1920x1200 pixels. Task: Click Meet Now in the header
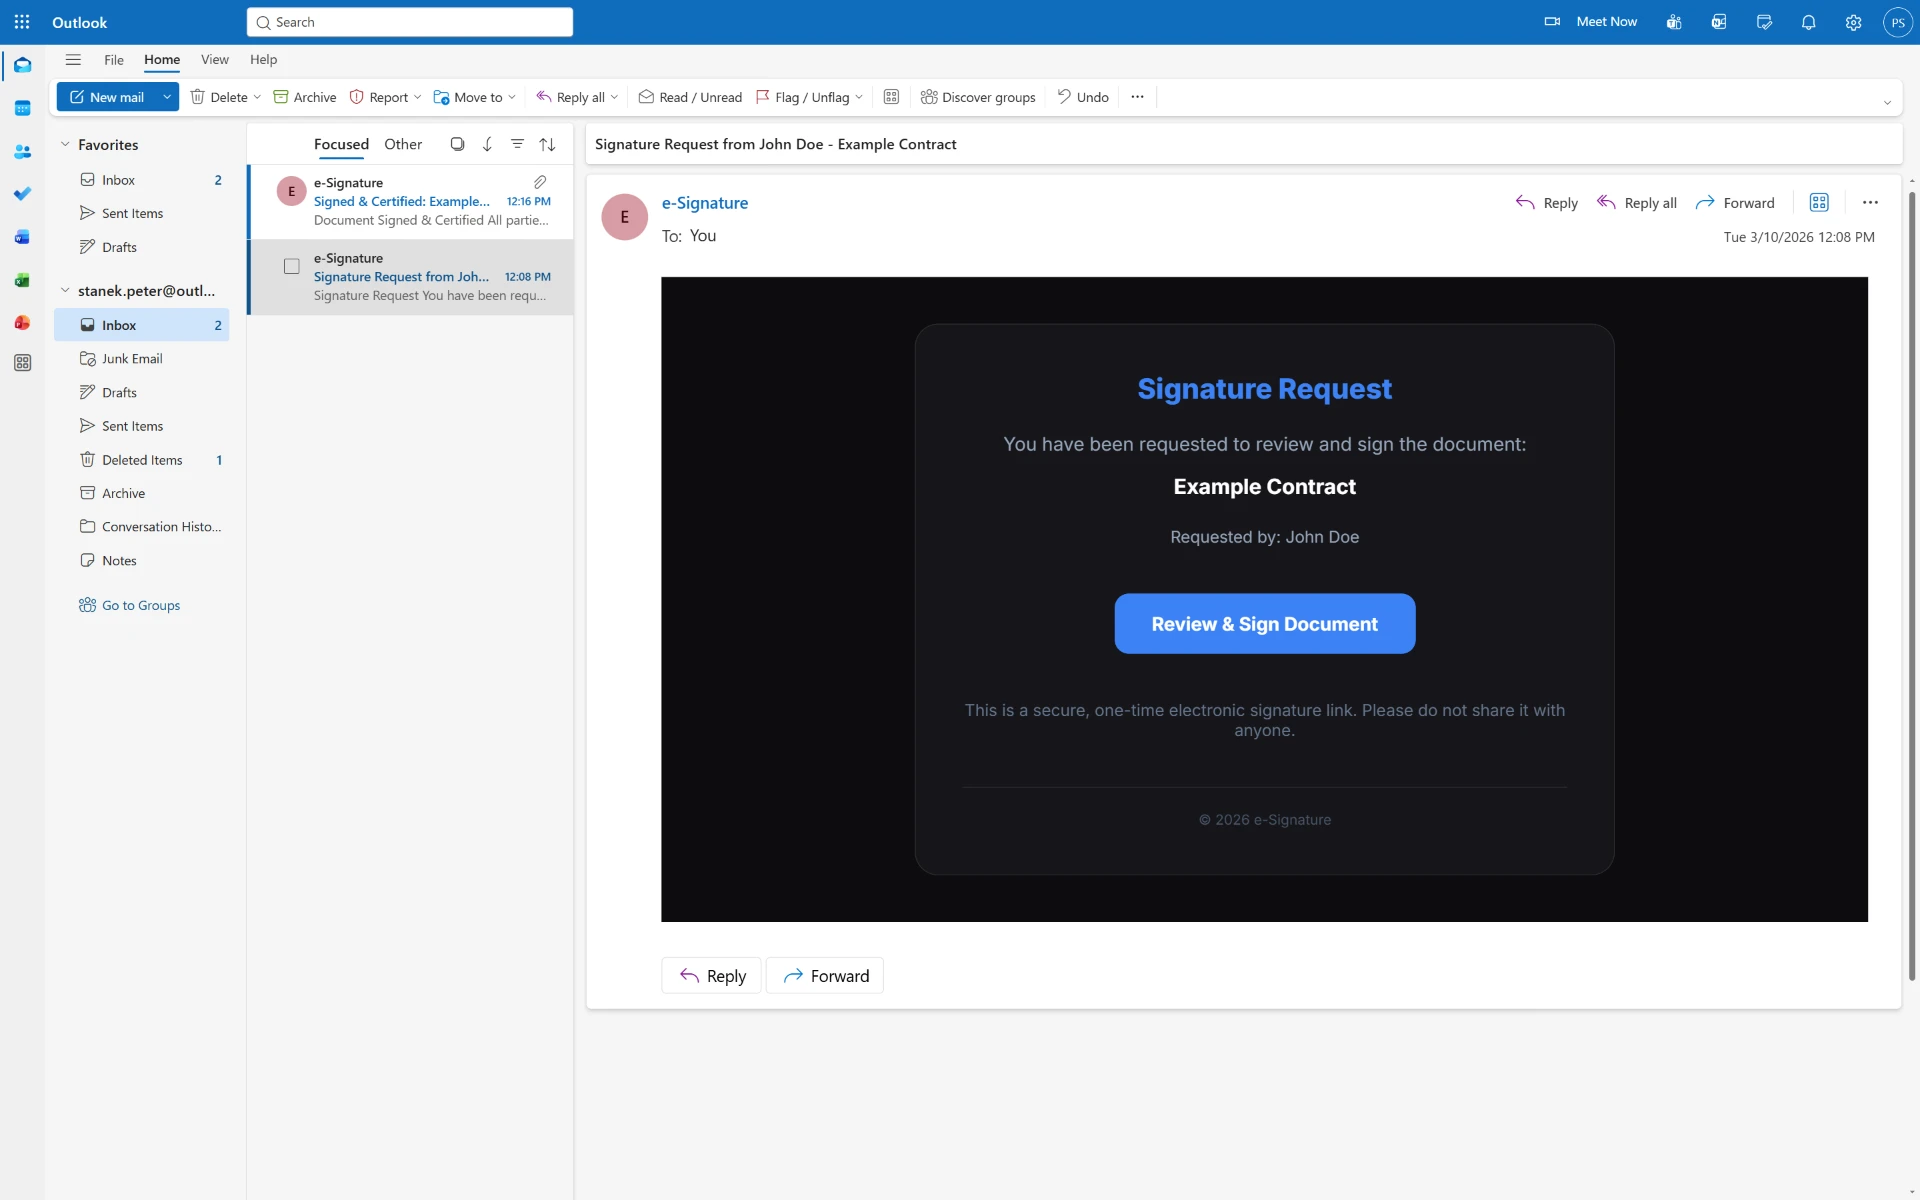1591,22
